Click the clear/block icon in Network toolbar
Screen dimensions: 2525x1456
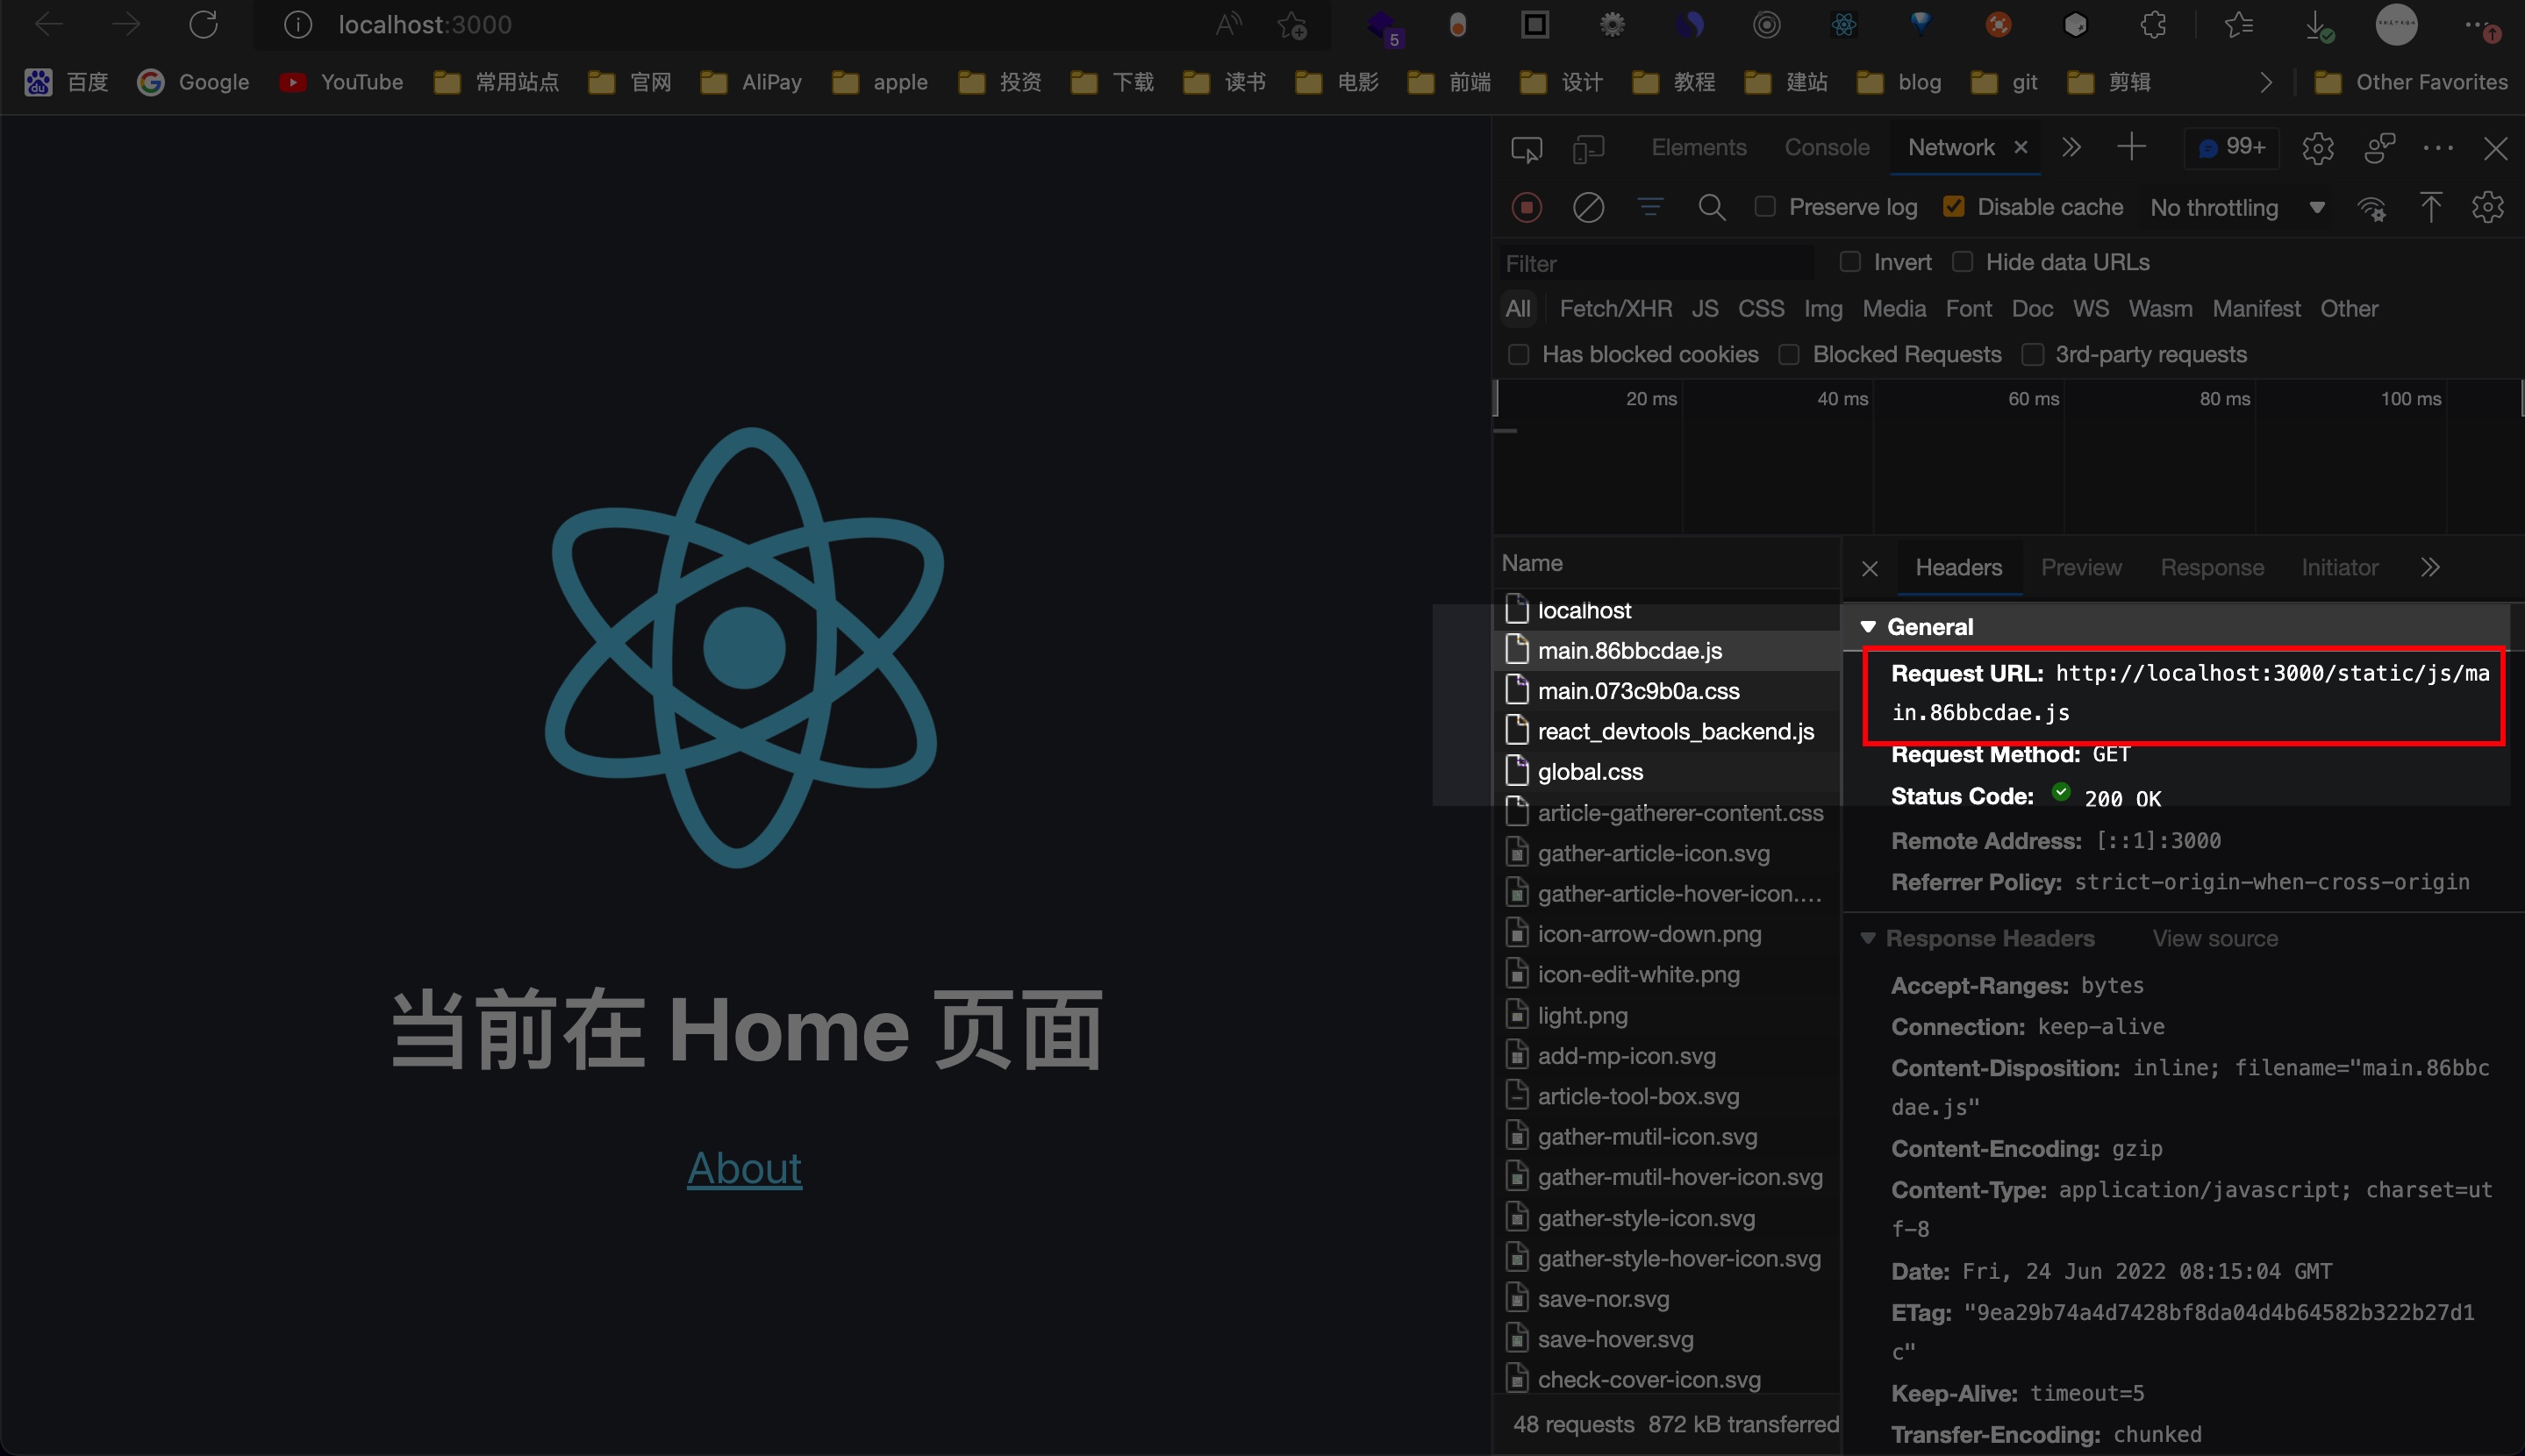click(x=1589, y=206)
